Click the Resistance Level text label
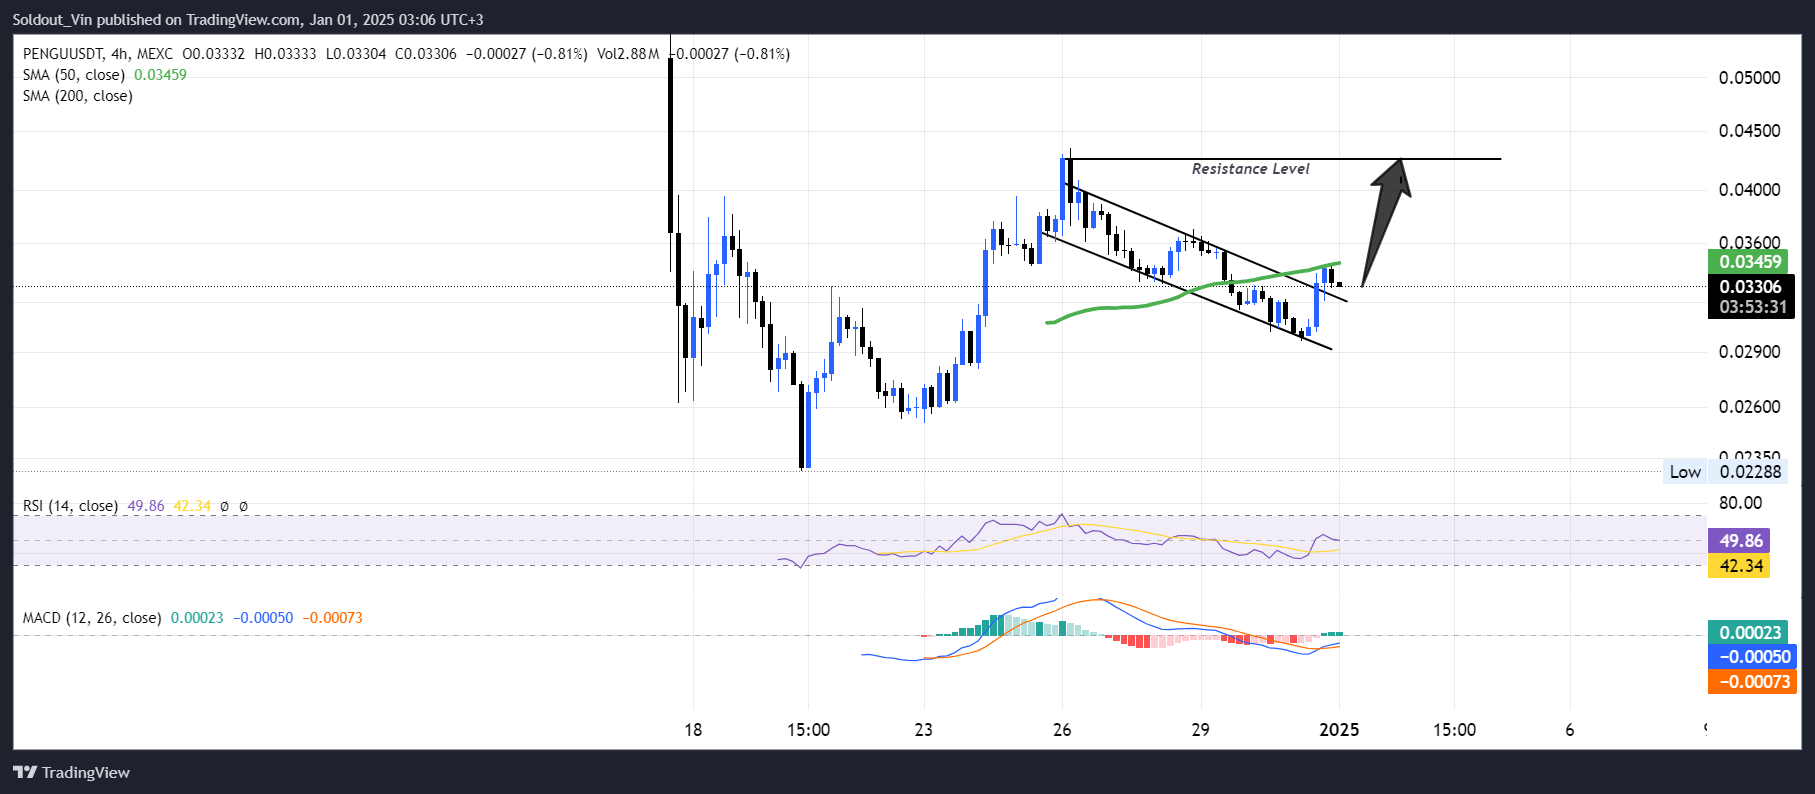This screenshot has width=1815, height=794. click(x=1250, y=169)
